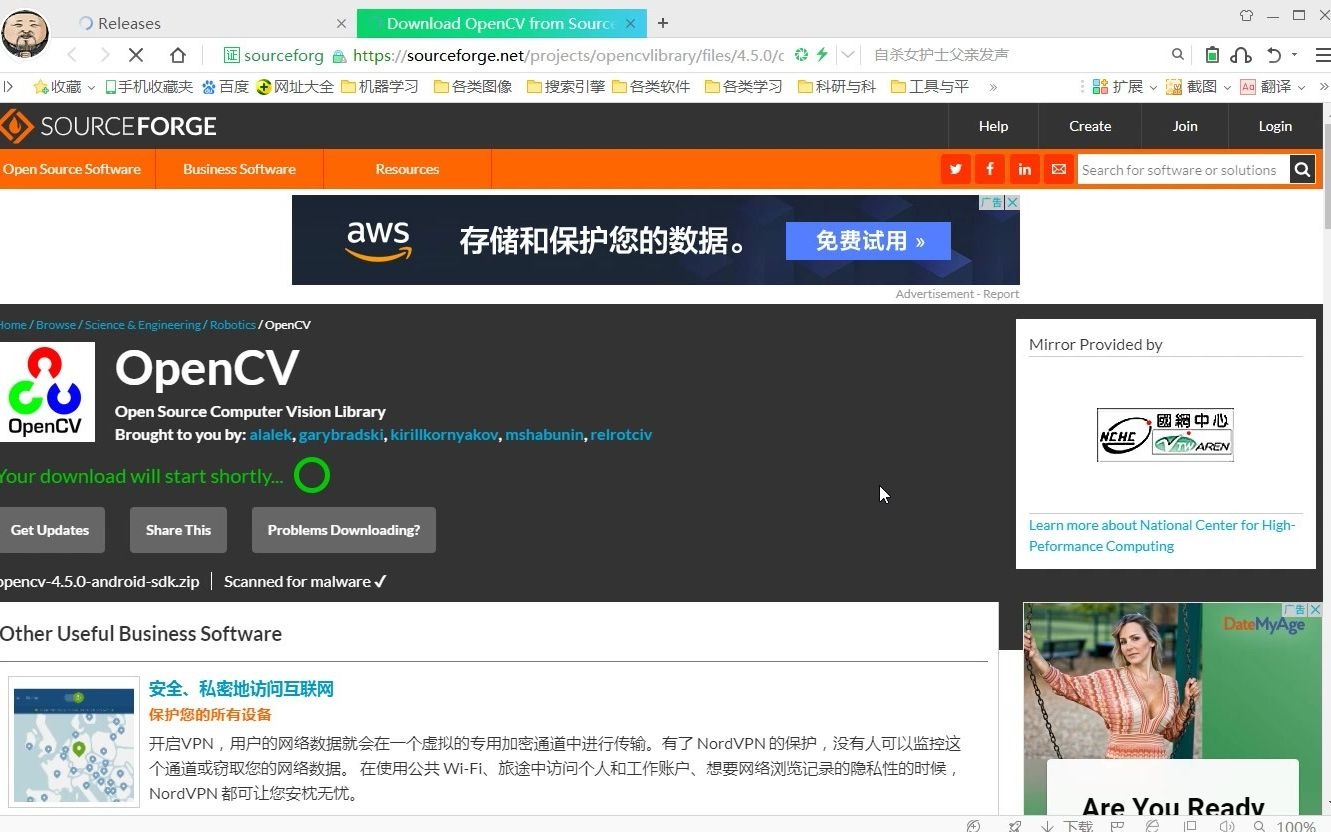Open the garybradski profile link
Viewport: 1331px width, 832px height.
click(x=341, y=435)
